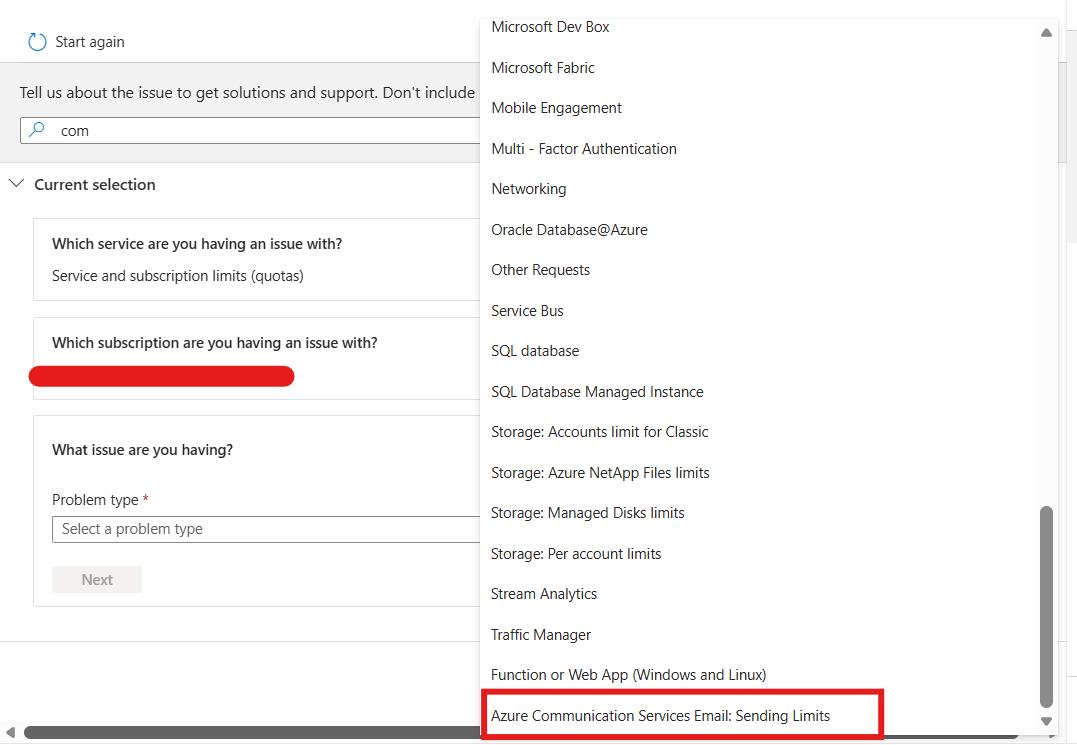Pick Storage: Per account limits

click(x=576, y=554)
